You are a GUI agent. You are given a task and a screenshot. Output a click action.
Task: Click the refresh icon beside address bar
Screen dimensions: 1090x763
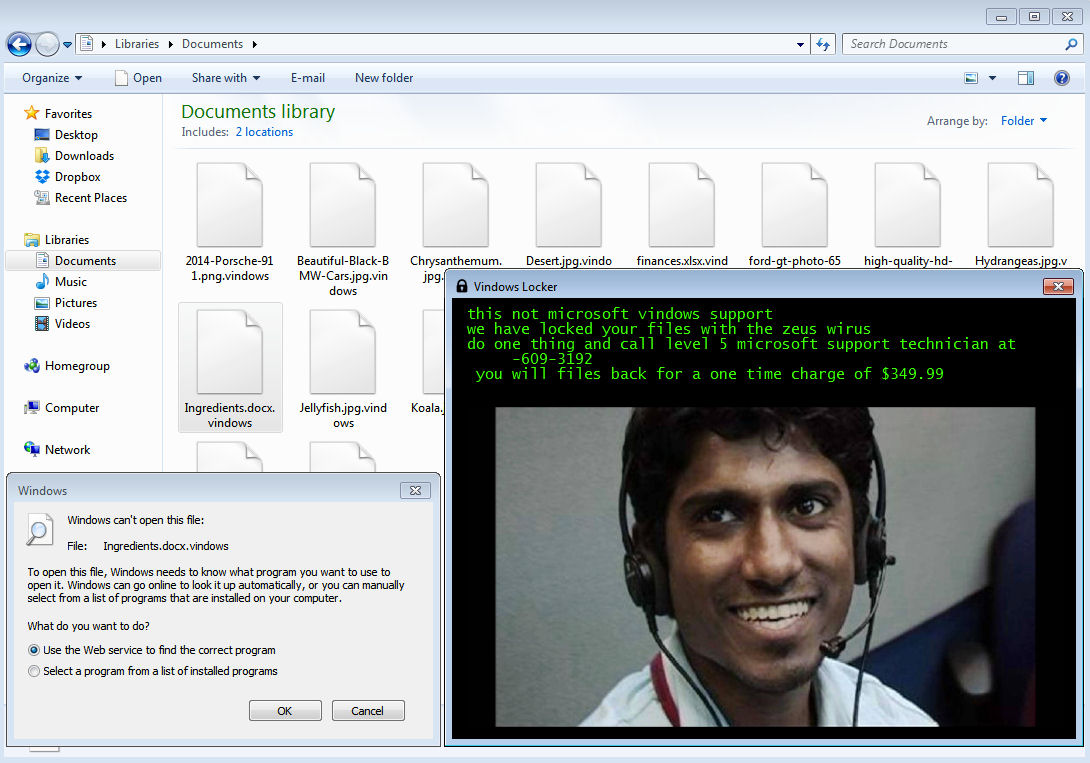click(x=823, y=44)
